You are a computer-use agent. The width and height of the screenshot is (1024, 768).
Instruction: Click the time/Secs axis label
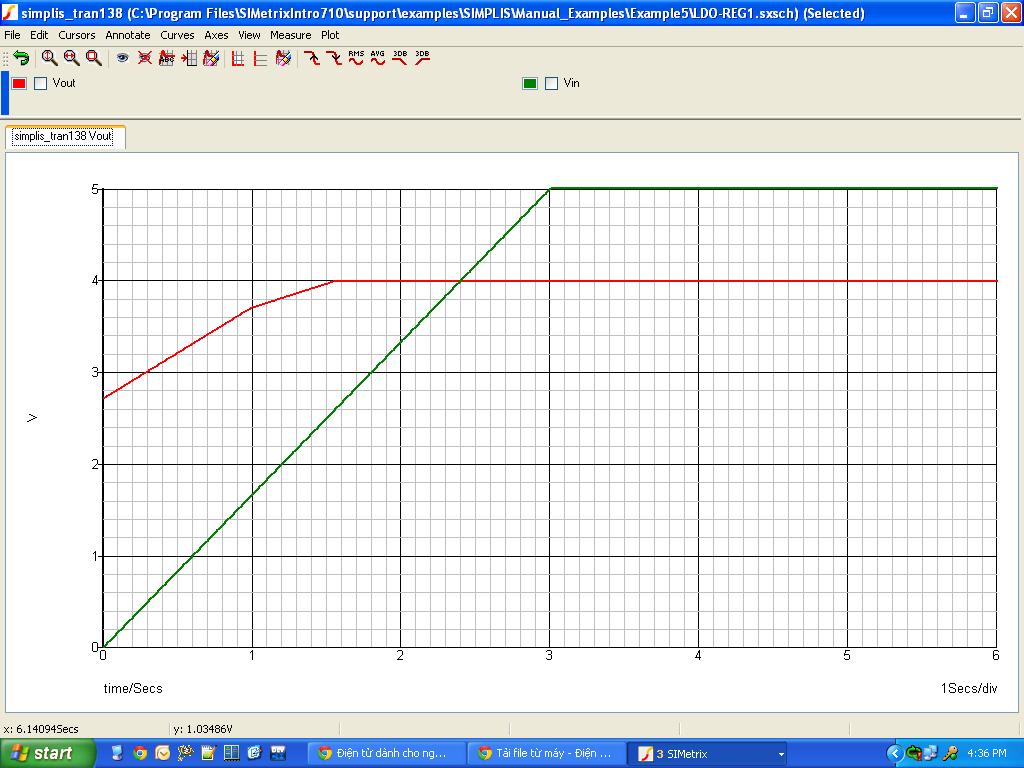click(x=133, y=688)
